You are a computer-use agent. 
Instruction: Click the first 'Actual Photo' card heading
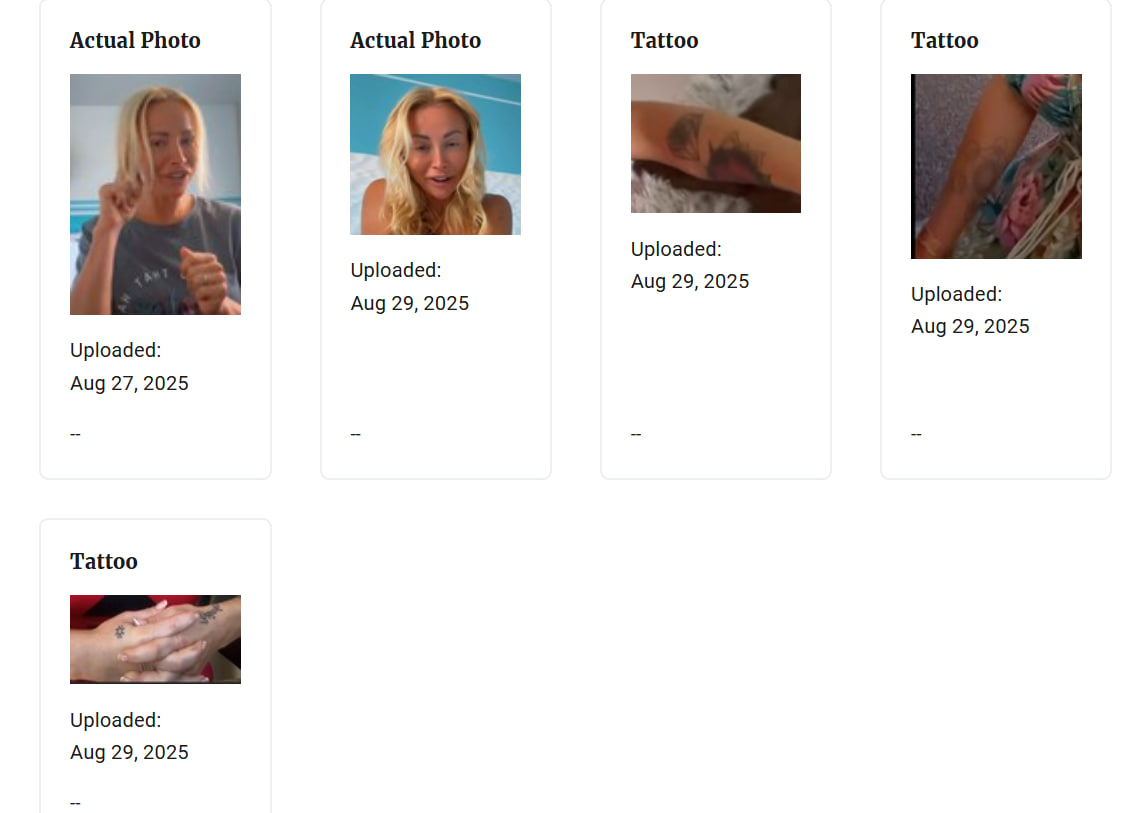pos(135,40)
